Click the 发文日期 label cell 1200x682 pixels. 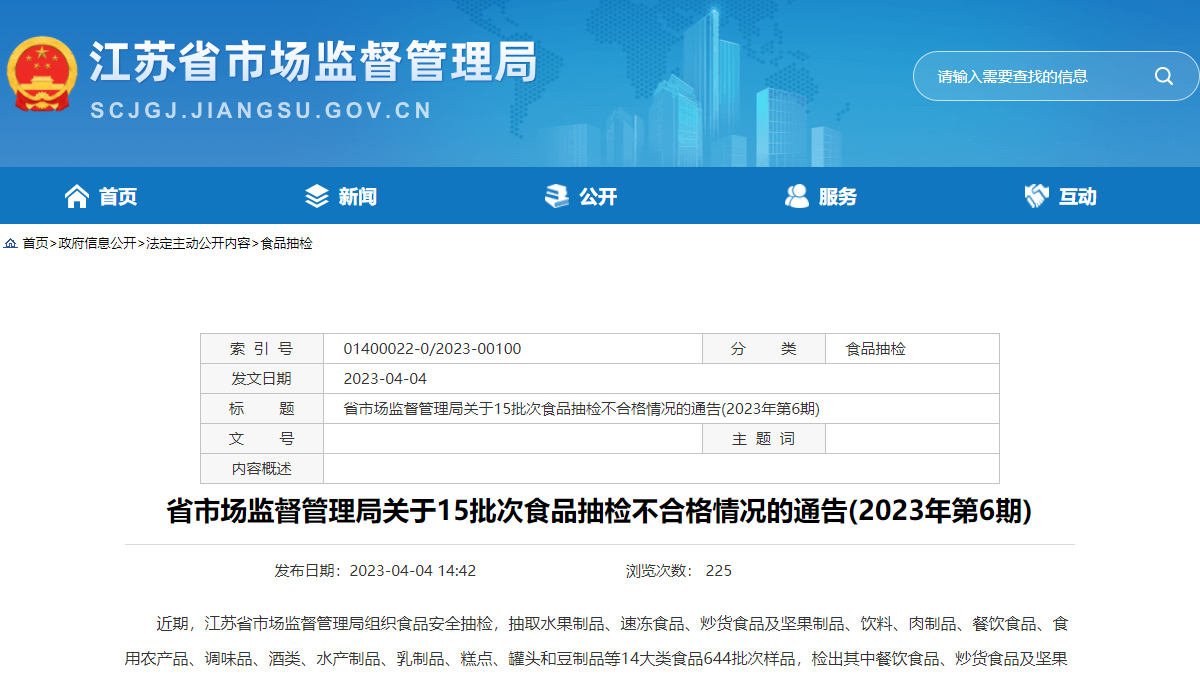[x=262, y=379]
